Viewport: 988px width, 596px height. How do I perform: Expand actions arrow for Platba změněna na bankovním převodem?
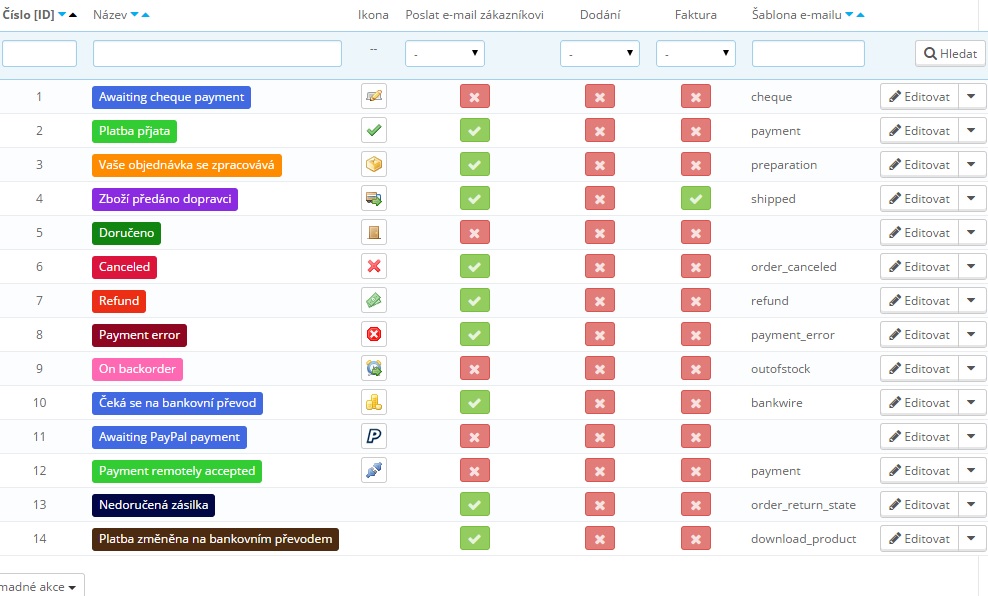[x=972, y=539]
